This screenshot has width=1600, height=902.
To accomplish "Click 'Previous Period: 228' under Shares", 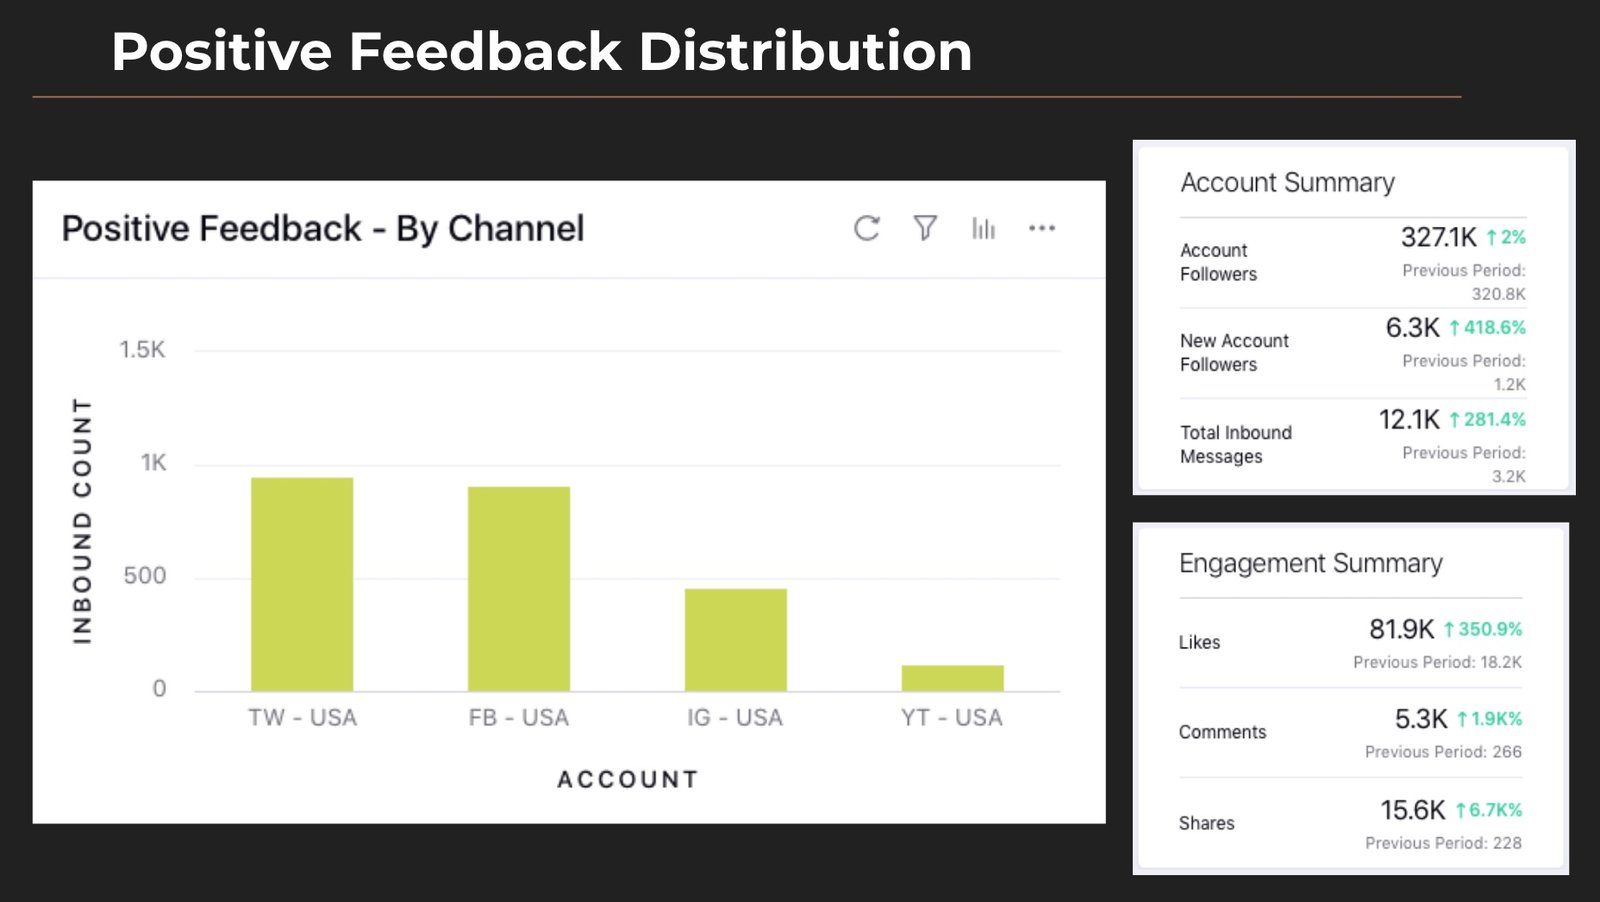I will pyautogui.click(x=1443, y=843).
